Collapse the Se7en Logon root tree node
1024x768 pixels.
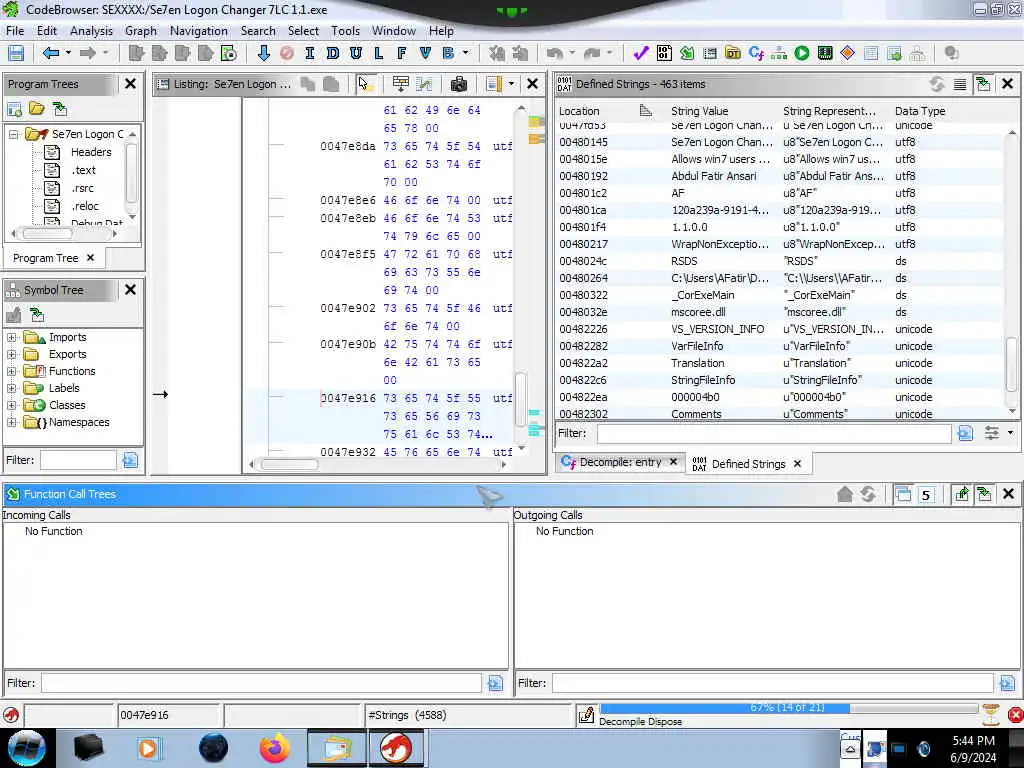click(12, 134)
